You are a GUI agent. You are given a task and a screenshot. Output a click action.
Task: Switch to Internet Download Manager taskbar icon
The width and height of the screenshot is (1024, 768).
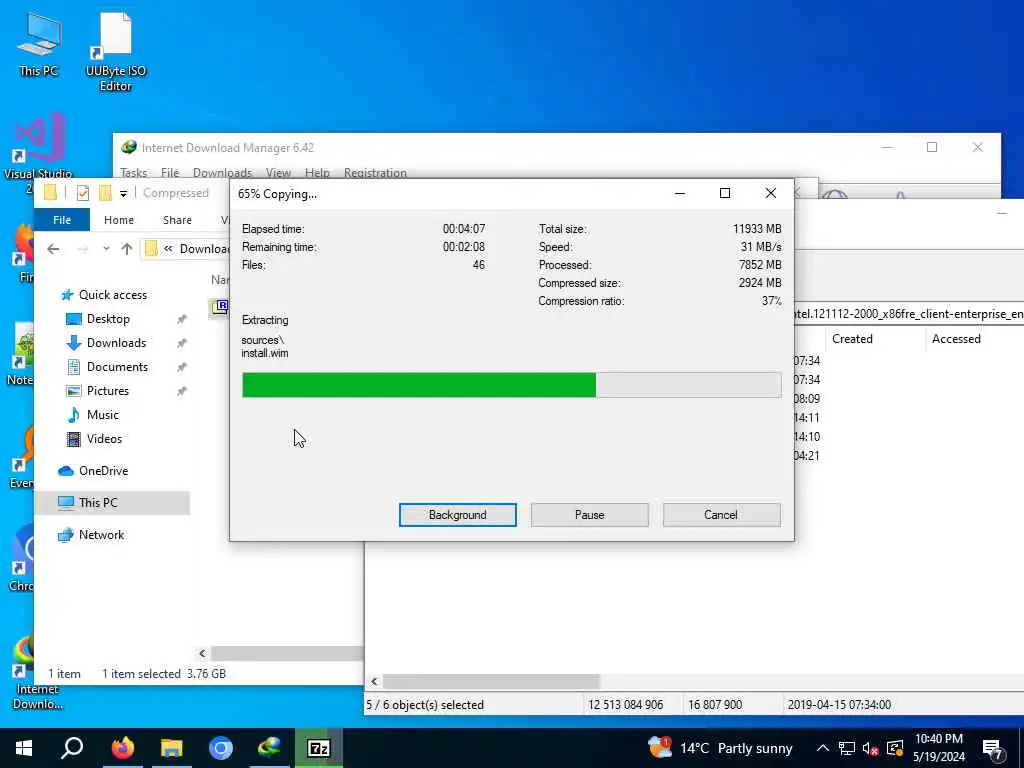[x=269, y=748]
